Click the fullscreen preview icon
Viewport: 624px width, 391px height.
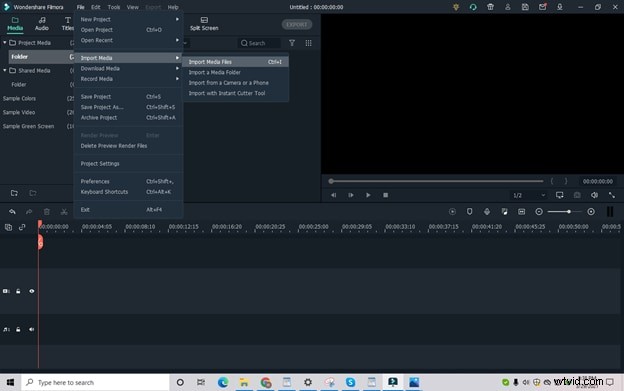coord(612,195)
